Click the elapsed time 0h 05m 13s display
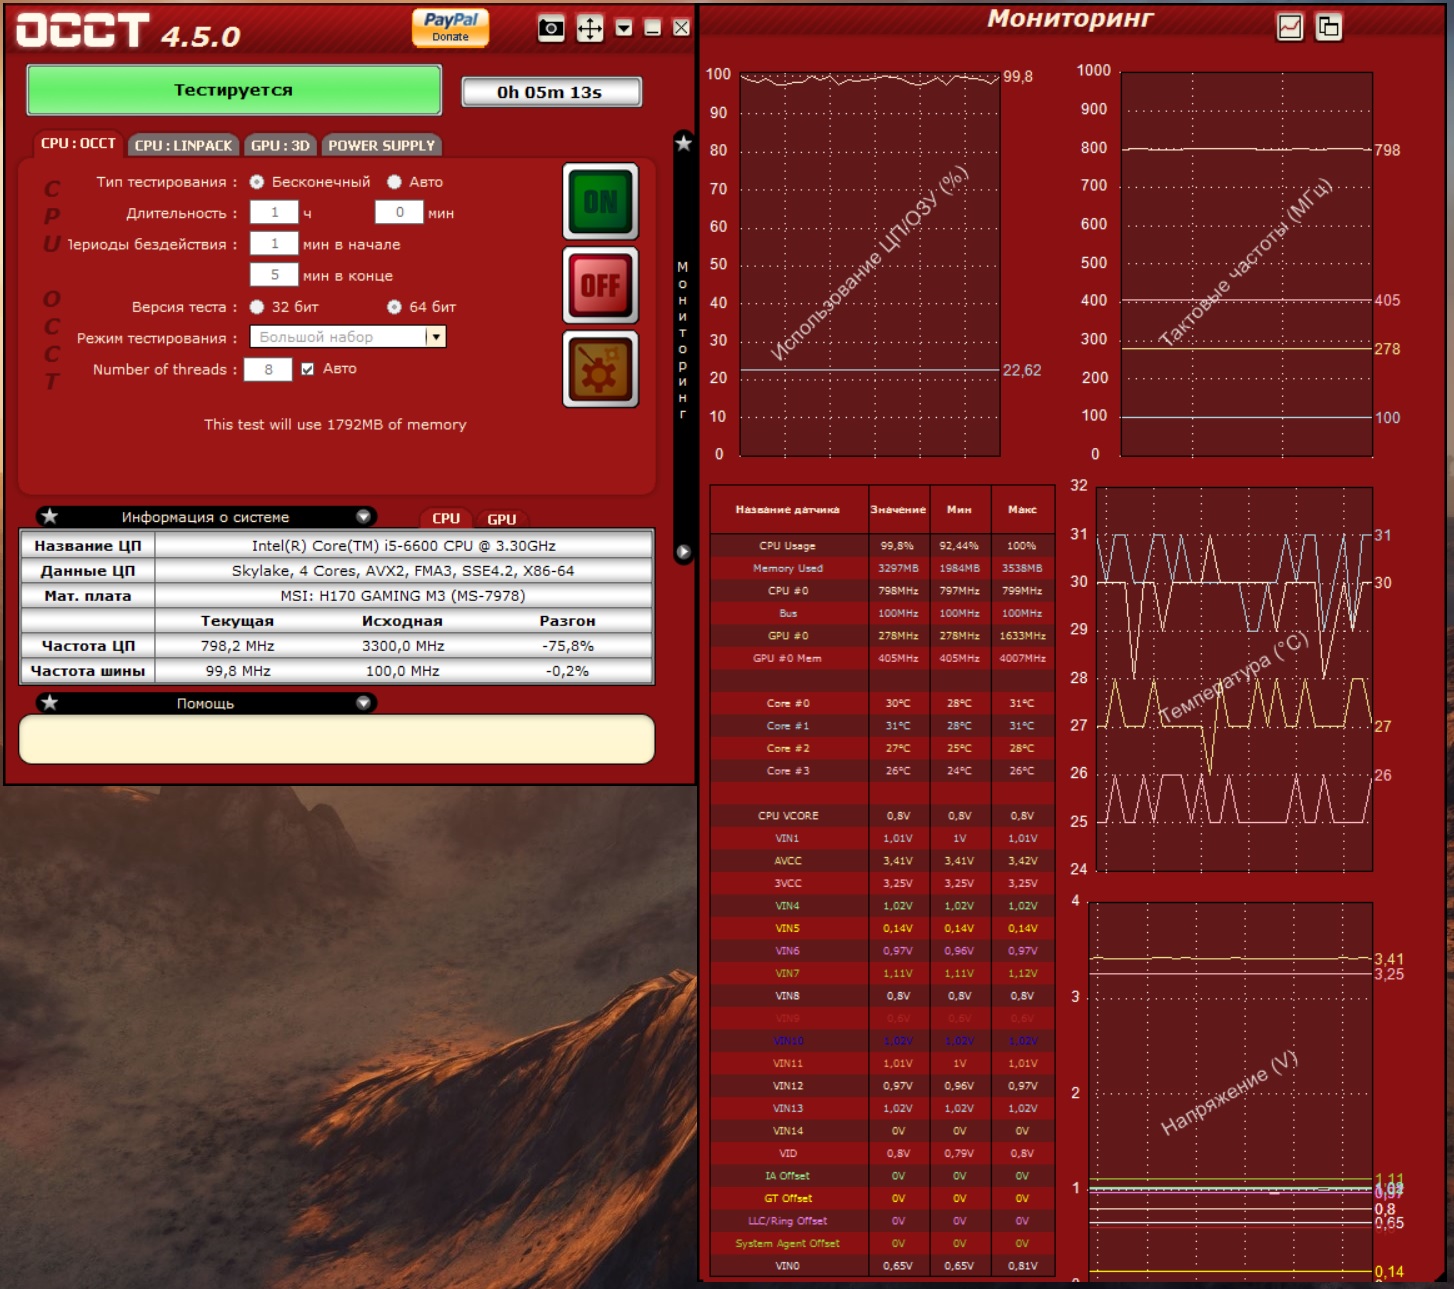This screenshot has height=1289, width=1454. (x=551, y=92)
